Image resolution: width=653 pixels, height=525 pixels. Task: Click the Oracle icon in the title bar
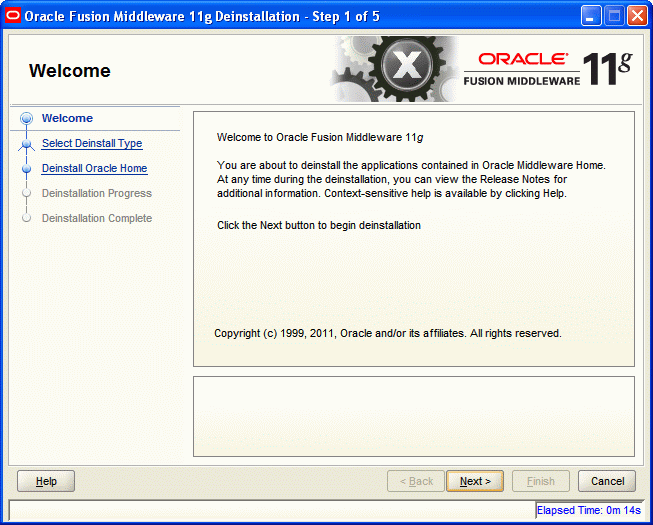[13, 16]
